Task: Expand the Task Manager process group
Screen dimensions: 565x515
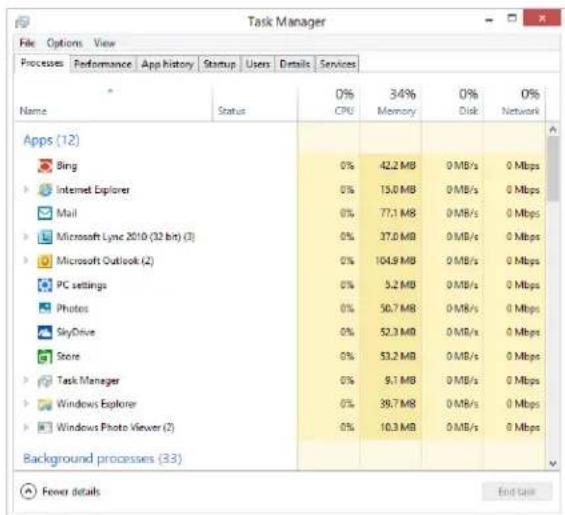Action: point(26,380)
